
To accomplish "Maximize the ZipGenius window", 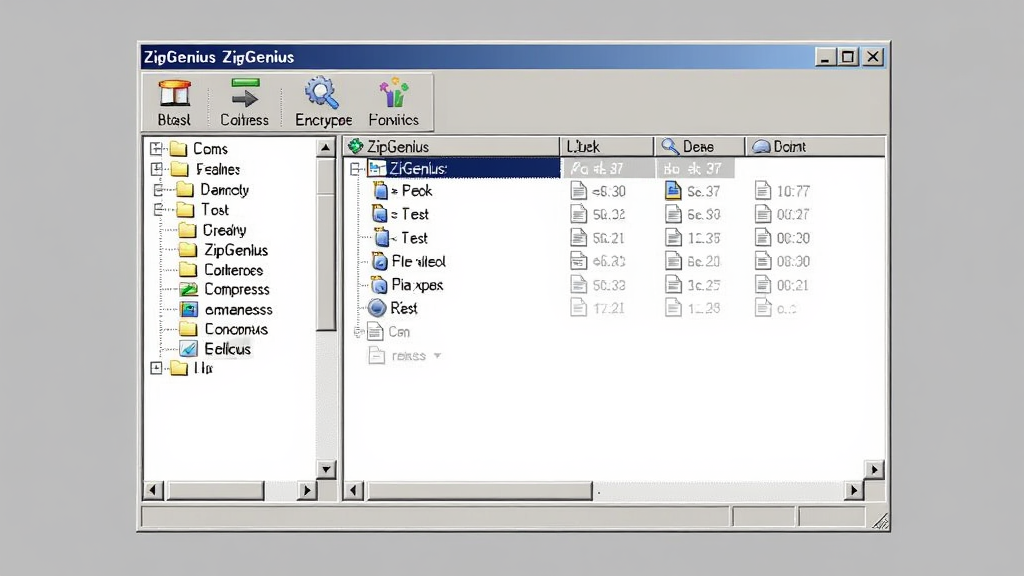I will (x=848, y=57).
